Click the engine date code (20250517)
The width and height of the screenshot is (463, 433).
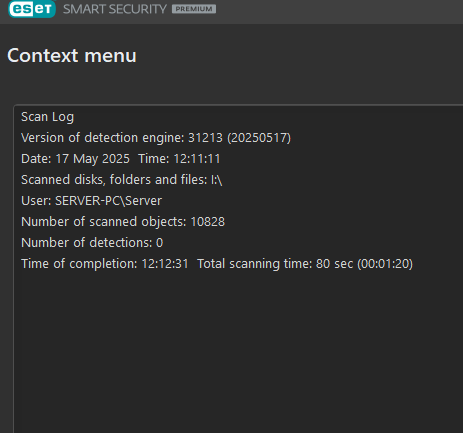click(259, 138)
